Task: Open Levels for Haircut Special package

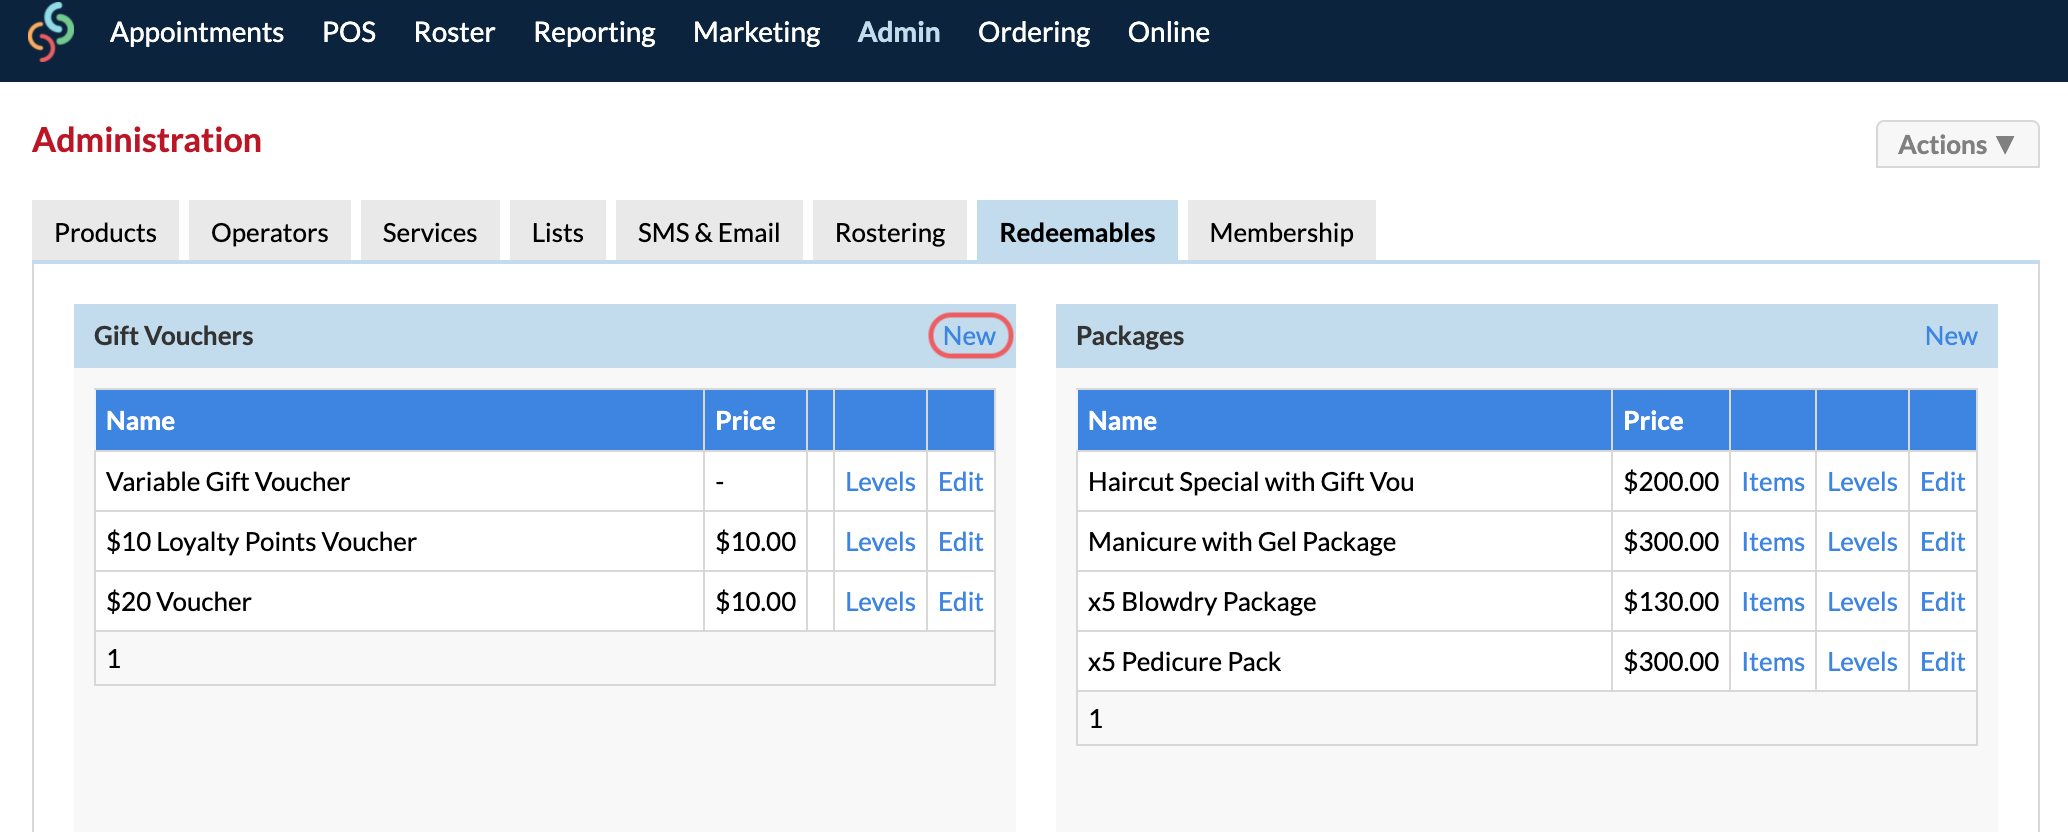Action: pos(1862,482)
